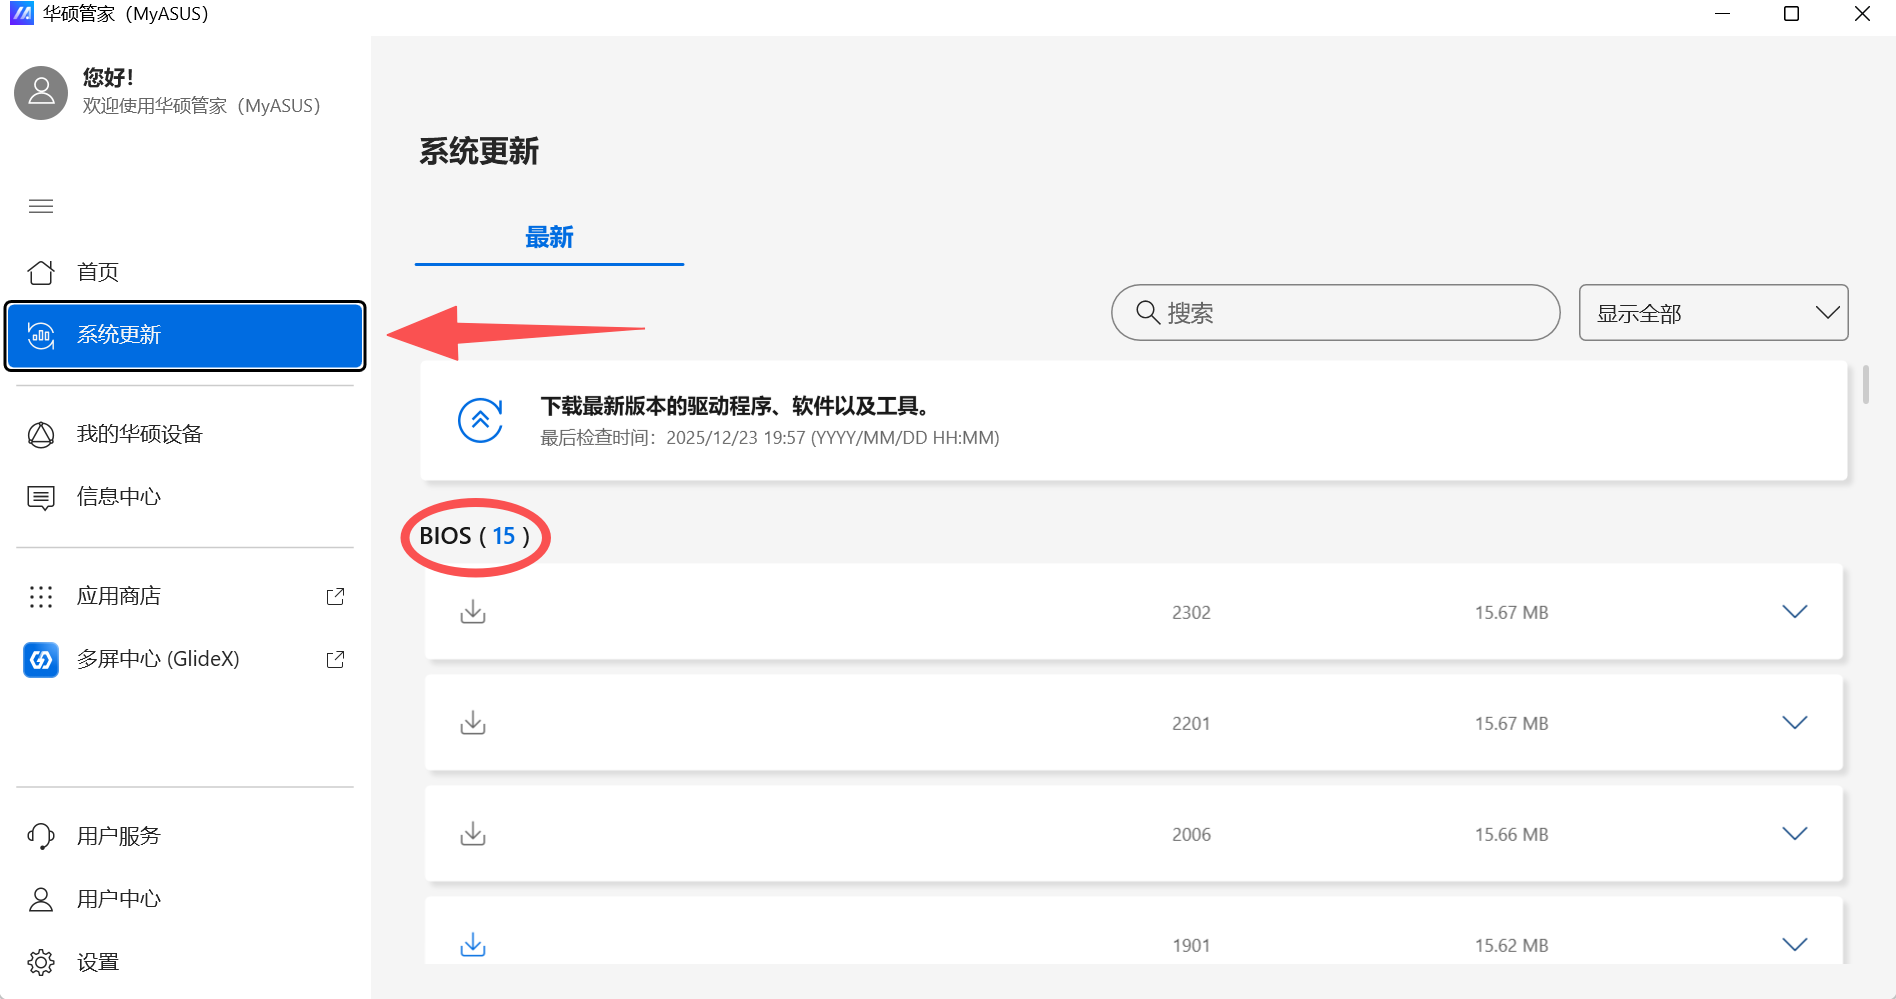Click external link icon beside 应用商店

[336, 597]
